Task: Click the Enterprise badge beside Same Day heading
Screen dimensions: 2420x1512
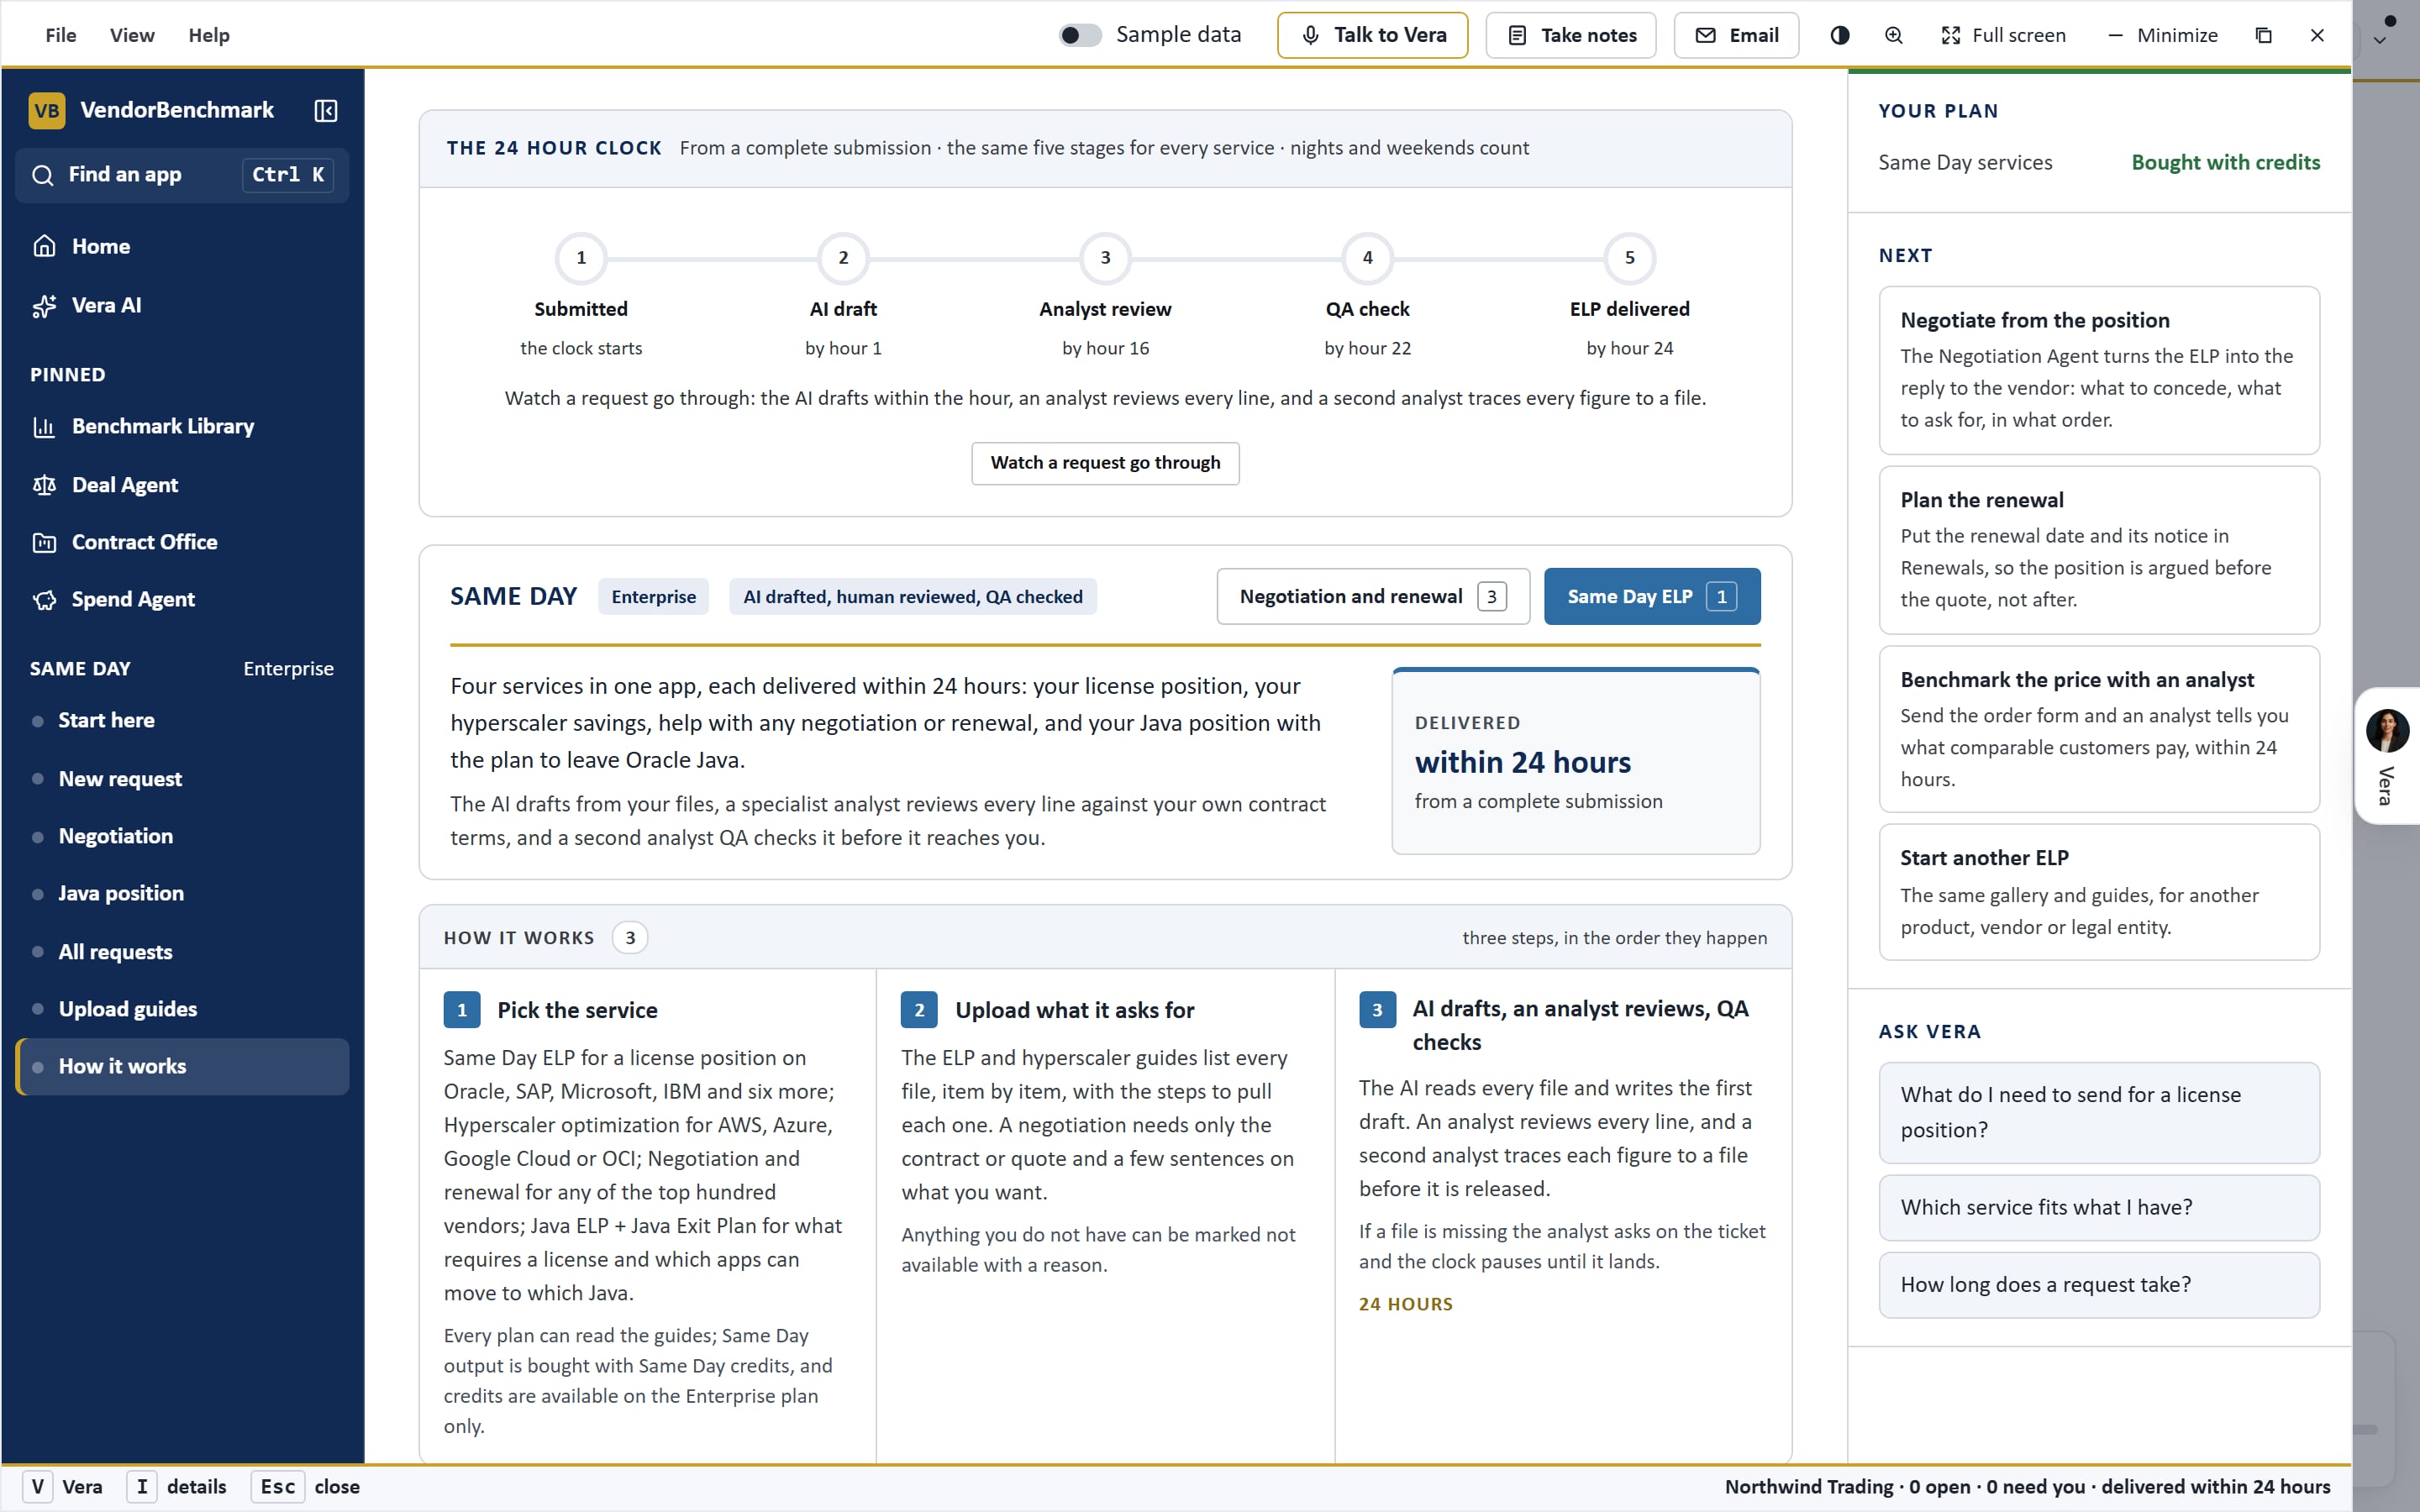Action: pos(653,597)
